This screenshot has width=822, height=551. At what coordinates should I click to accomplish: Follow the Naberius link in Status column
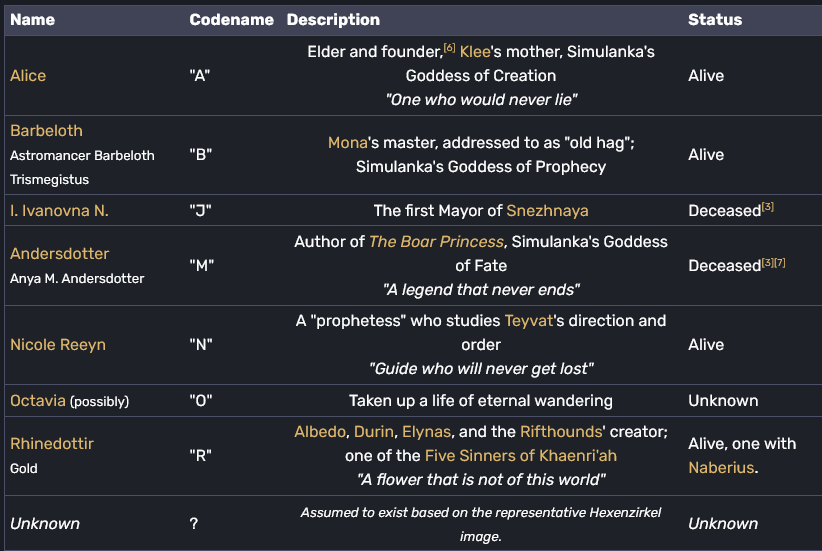click(721, 468)
